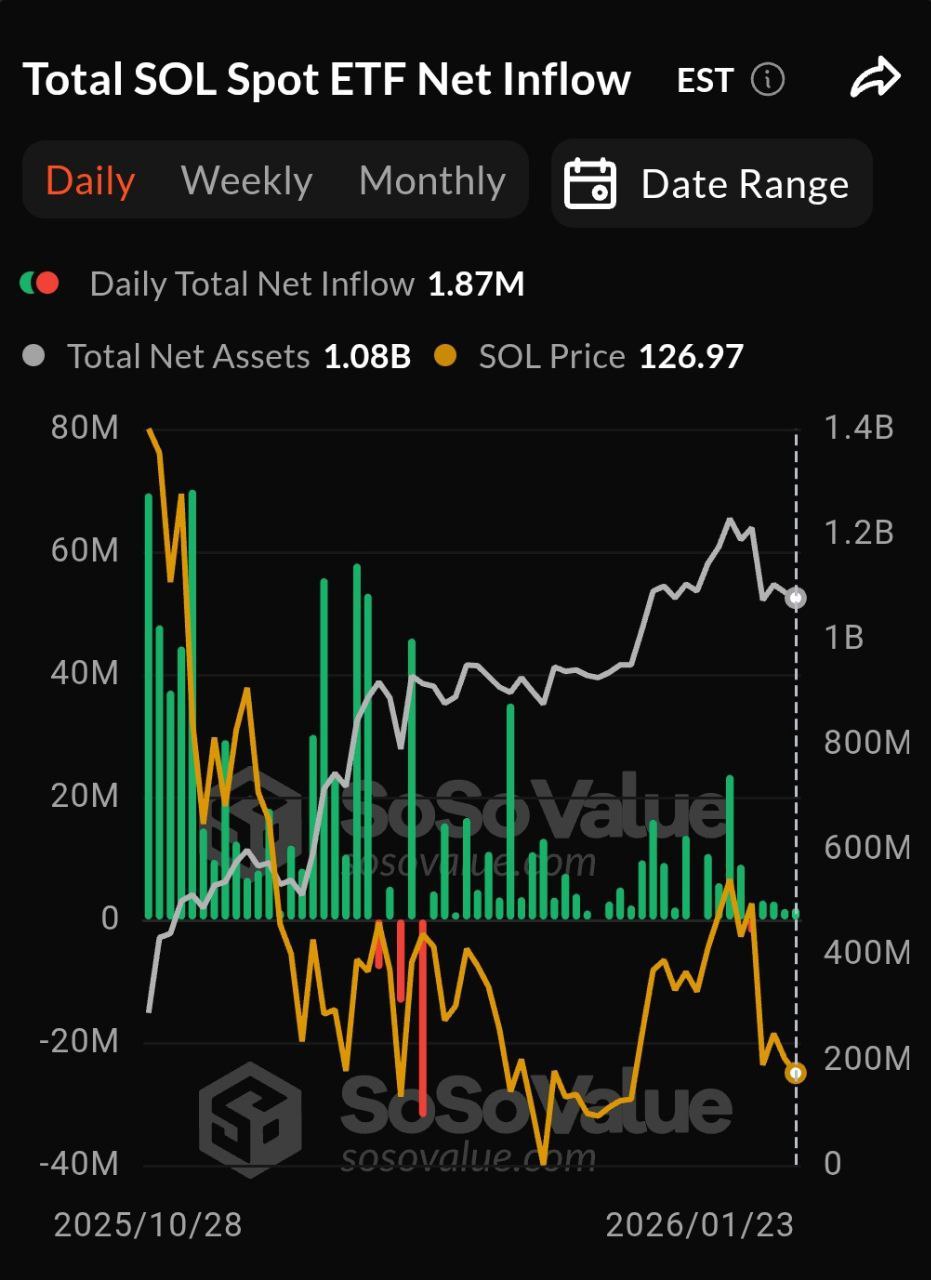The image size is (931, 1280).
Task: Select the Daily tab
Action: click(90, 181)
